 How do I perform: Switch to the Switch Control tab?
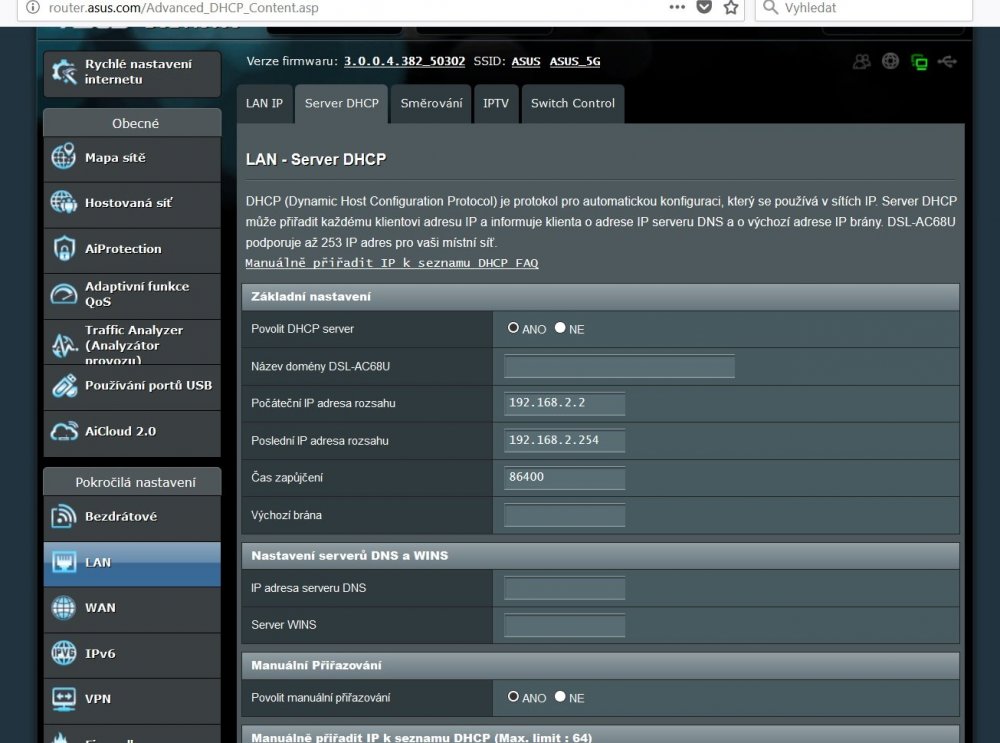pyautogui.click(x=573, y=103)
